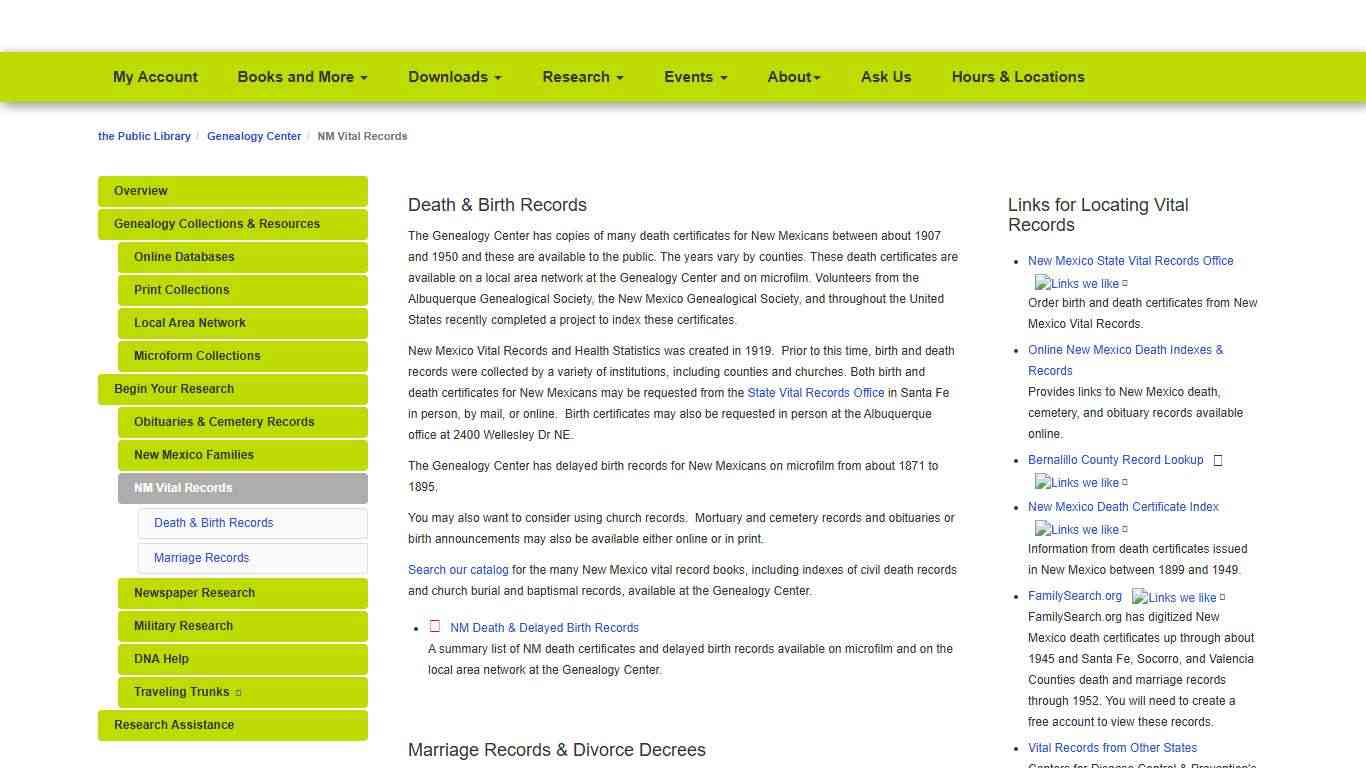Screen dimensions: 1366x768
Task: Open the Downloads dropdown
Action: pyautogui.click(x=454, y=77)
